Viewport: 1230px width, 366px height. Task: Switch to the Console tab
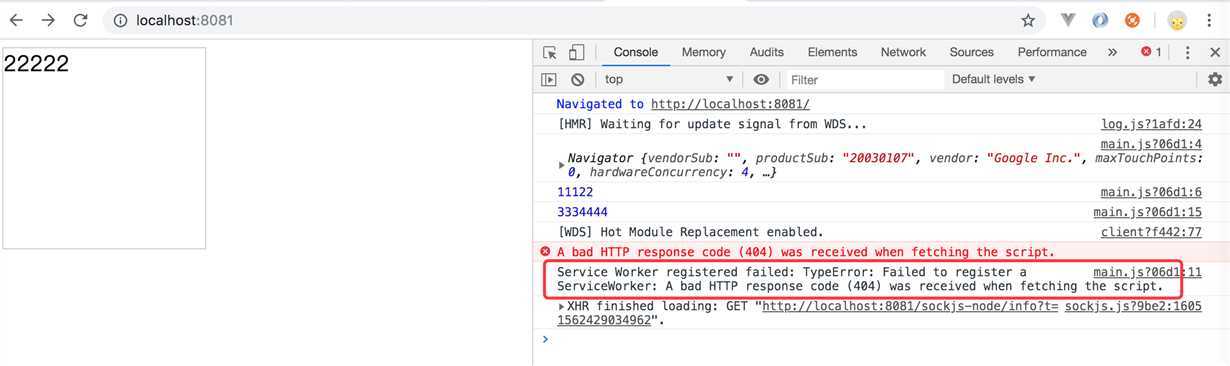tap(636, 52)
